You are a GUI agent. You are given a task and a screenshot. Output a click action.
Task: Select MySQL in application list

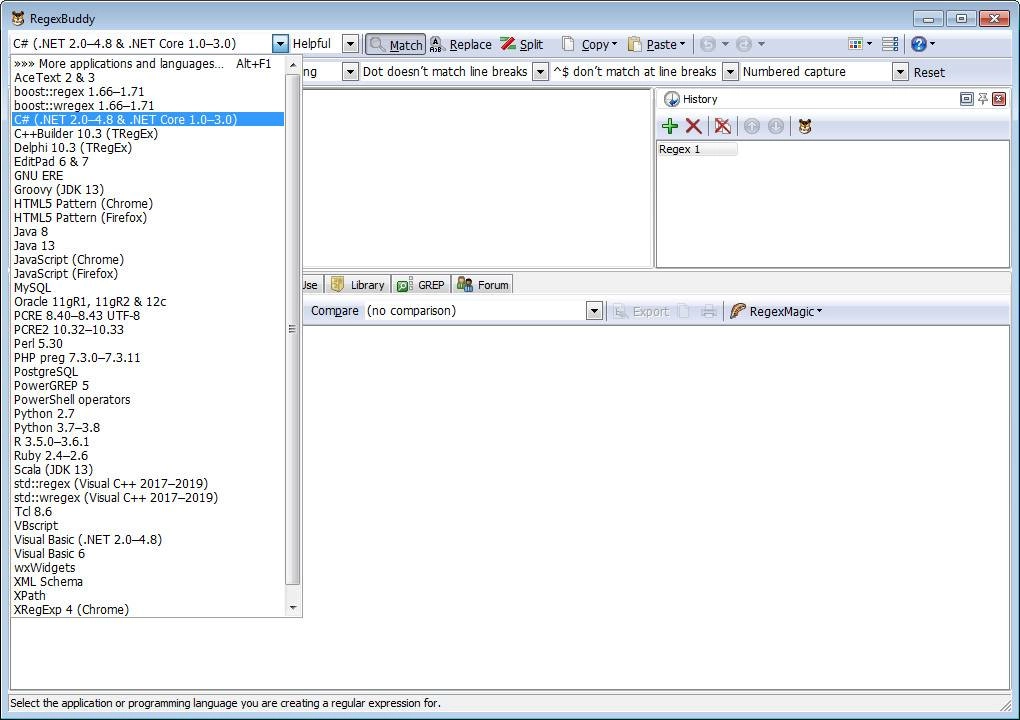148,287
